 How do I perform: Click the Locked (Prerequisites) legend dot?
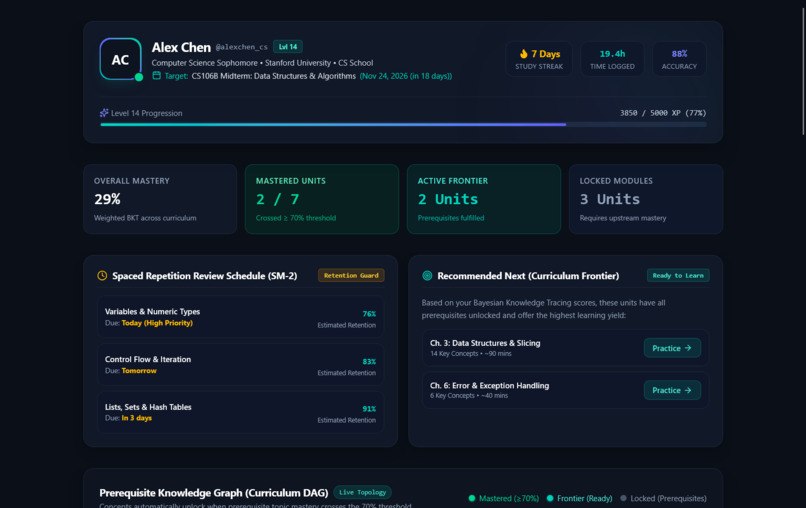pyautogui.click(x=623, y=498)
